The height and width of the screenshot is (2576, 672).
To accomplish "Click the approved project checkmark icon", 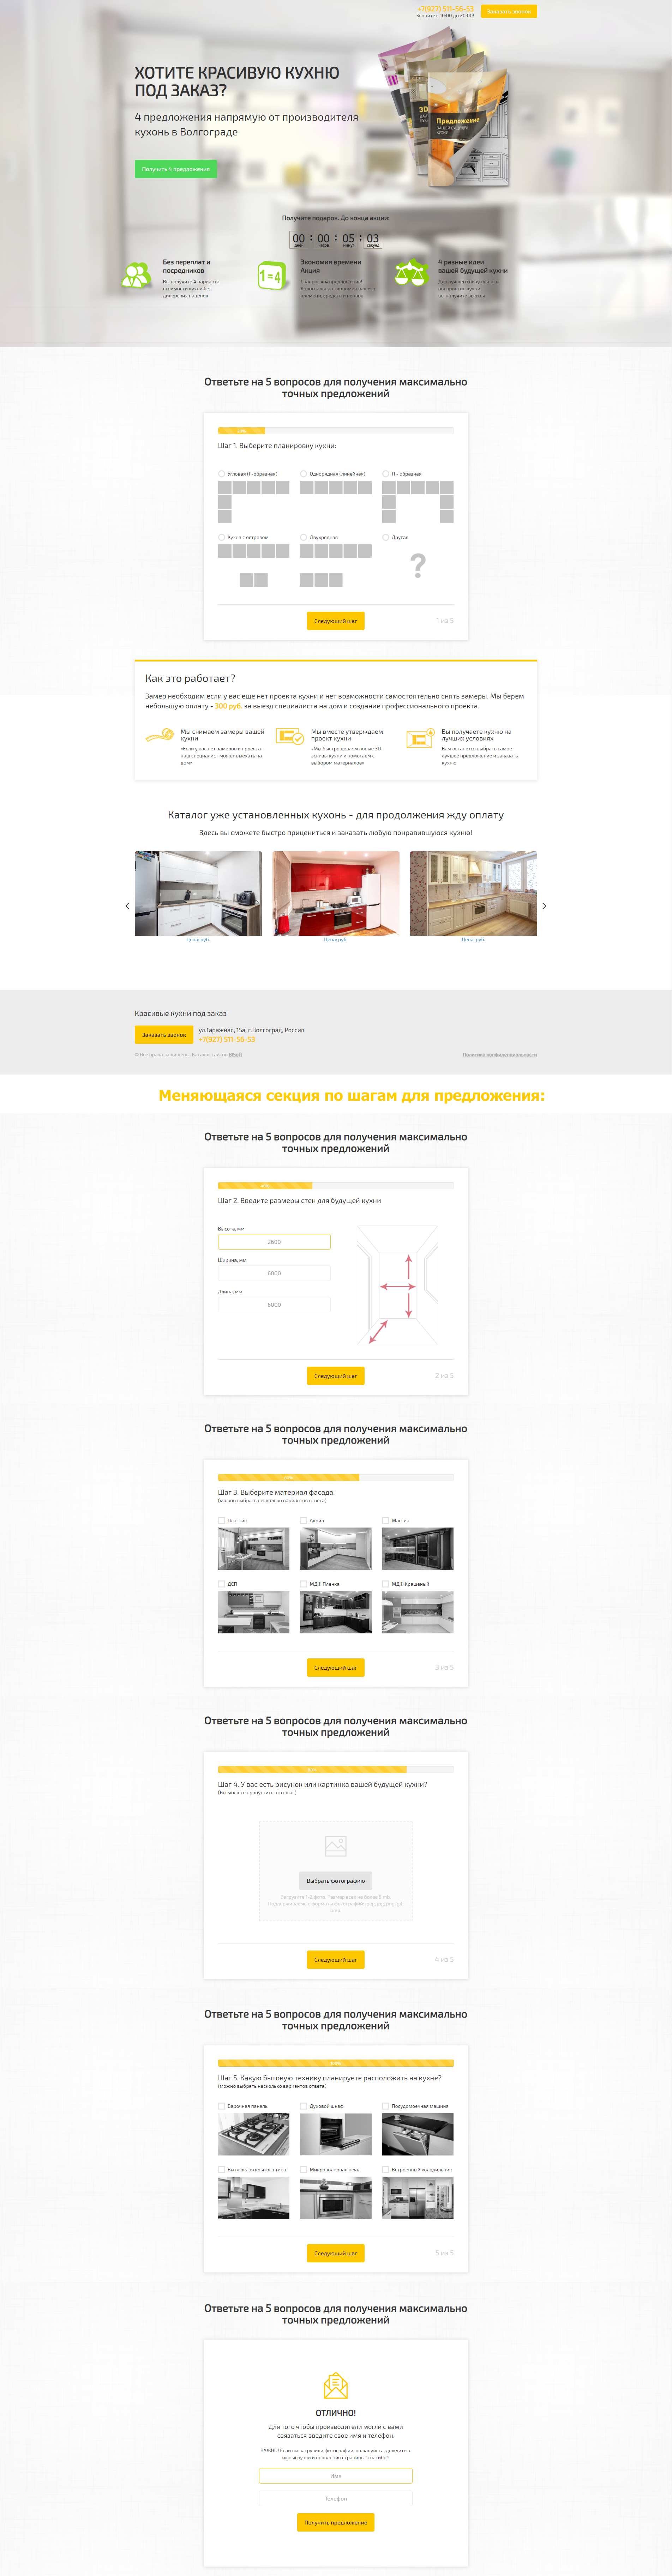I will click(290, 737).
